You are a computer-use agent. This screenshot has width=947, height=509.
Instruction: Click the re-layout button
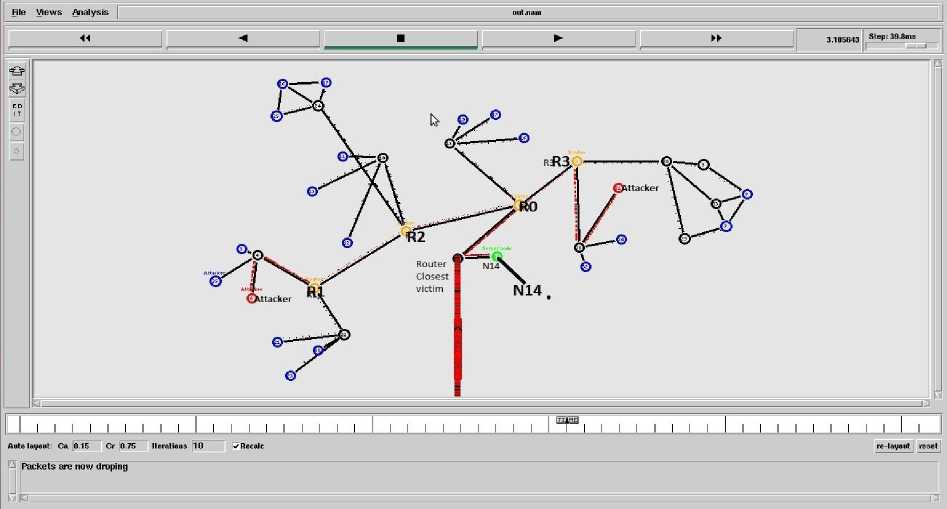[x=893, y=446]
